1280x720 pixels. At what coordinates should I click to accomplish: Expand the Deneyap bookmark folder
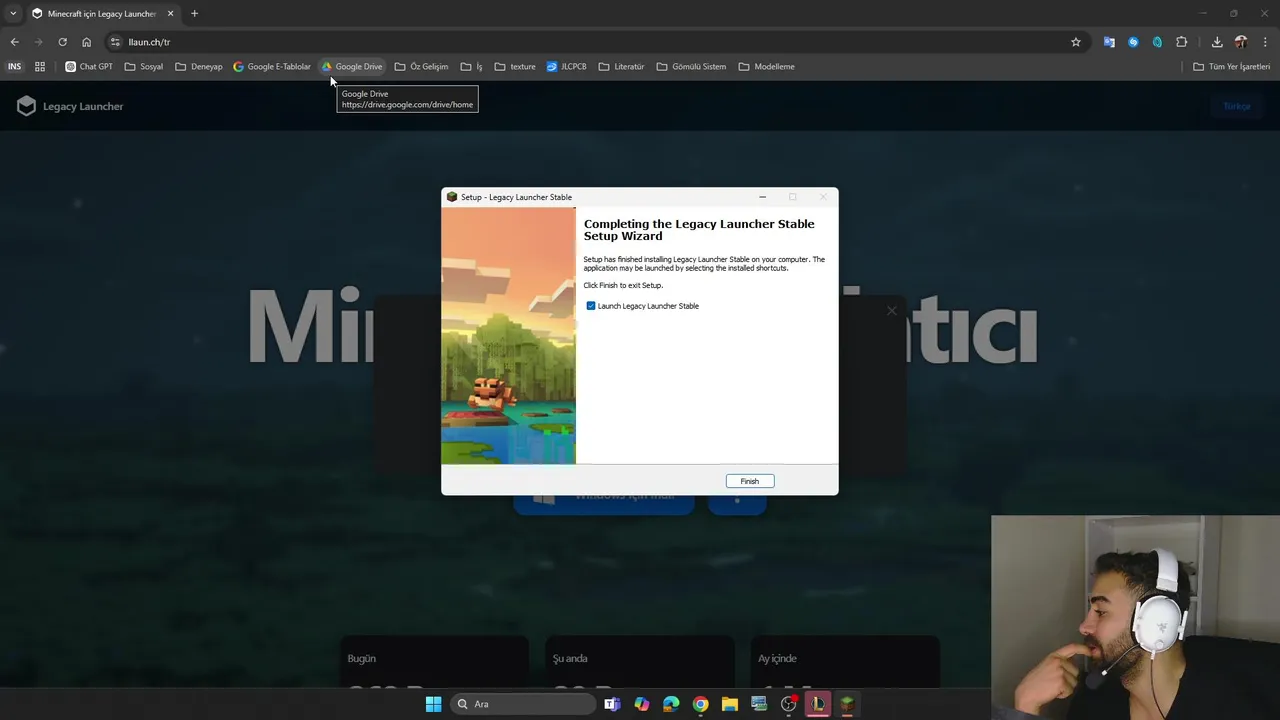tap(199, 67)
